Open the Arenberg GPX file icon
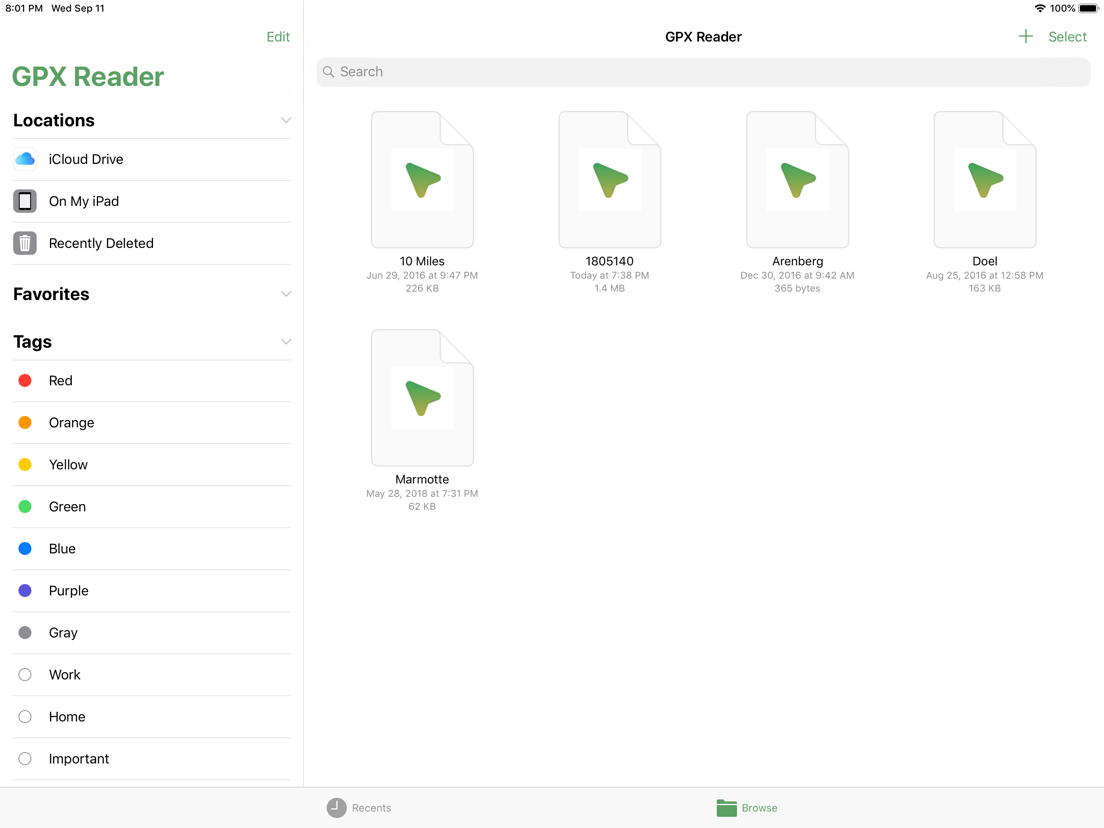Image resolution: width=1104 pixels, height=828 pixels. coord(797,180)
